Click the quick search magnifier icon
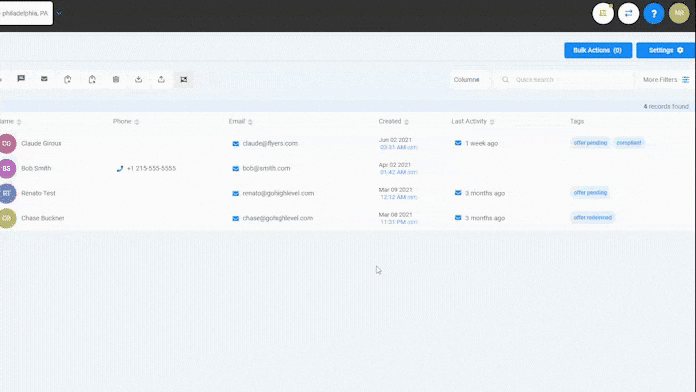The height and width of the screenshot is (392, 696). tap(505, 79)
